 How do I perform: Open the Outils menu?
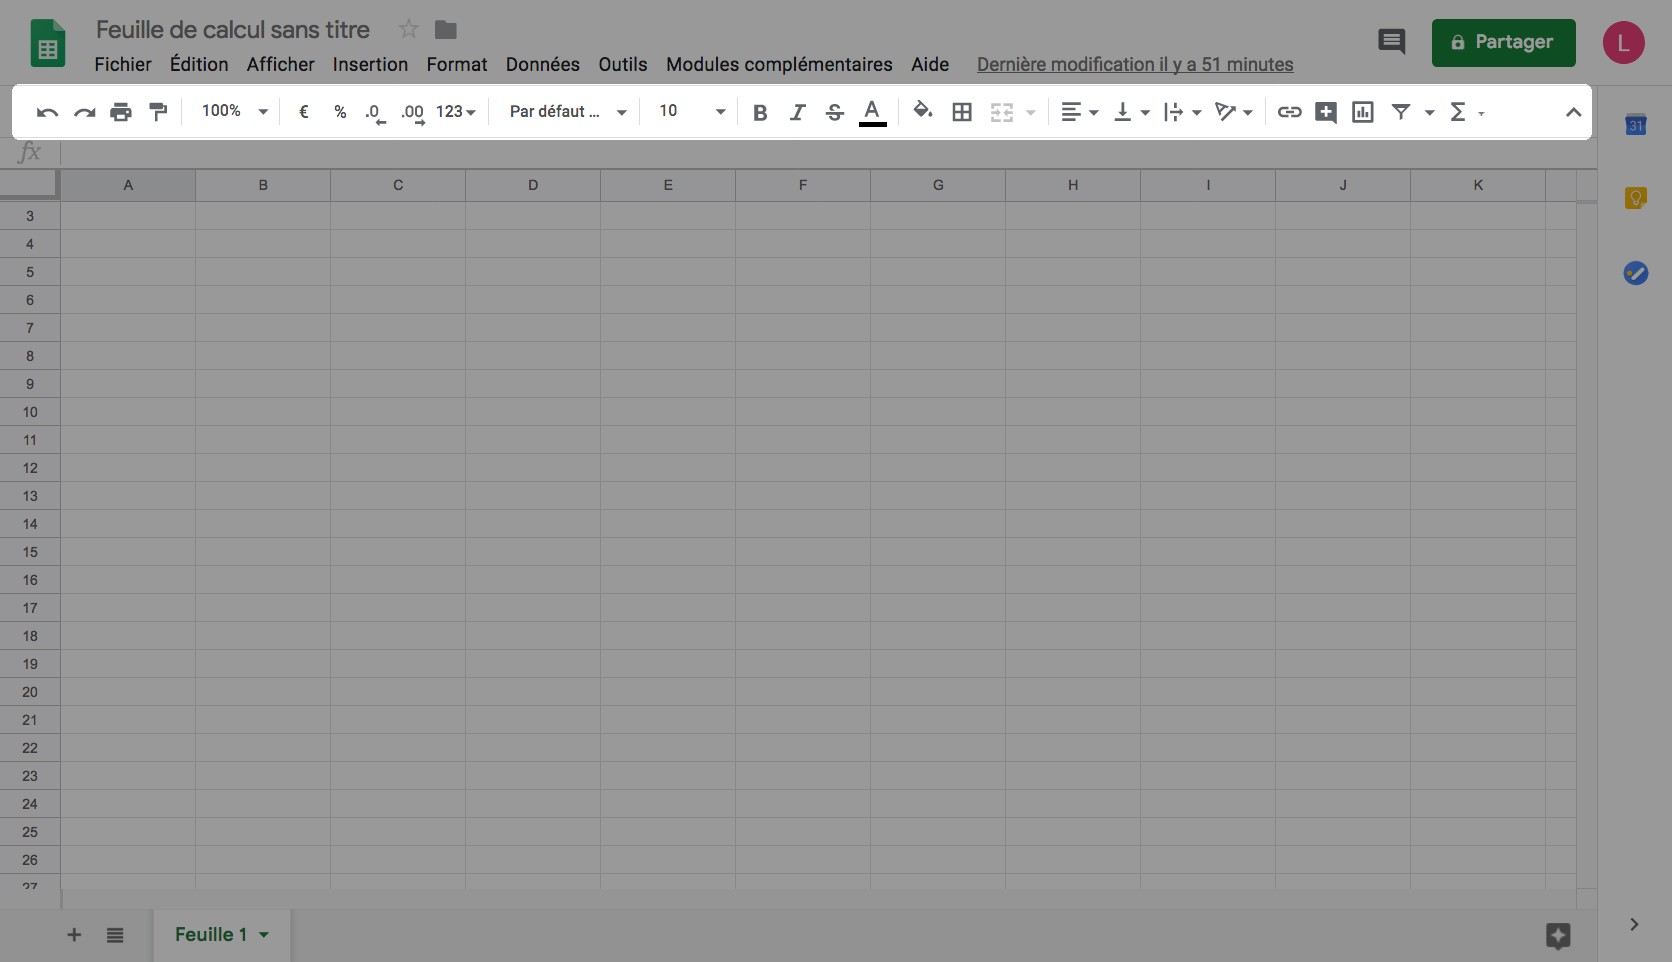(623, 64)
